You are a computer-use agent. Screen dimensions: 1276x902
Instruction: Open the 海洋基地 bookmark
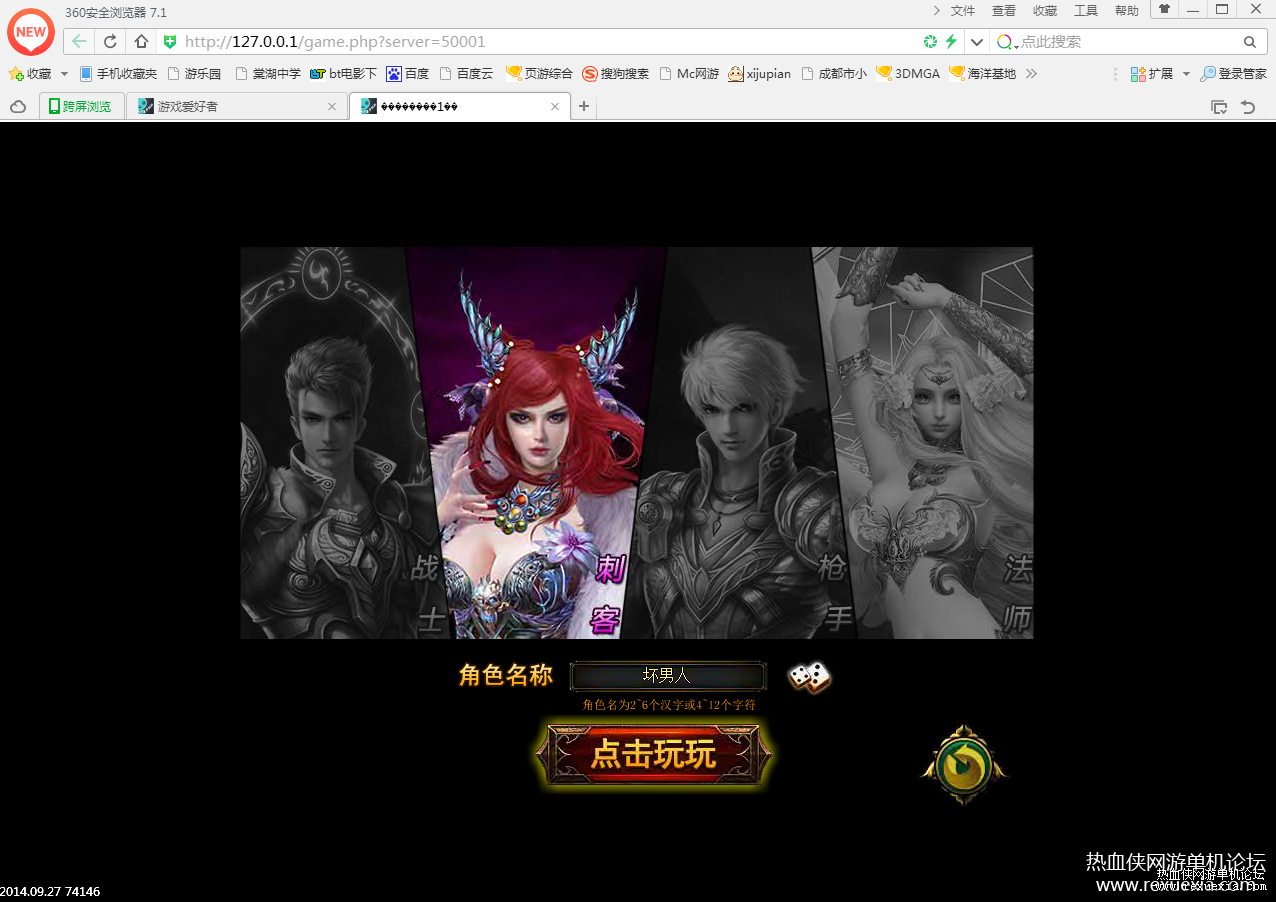click(982, 74)
